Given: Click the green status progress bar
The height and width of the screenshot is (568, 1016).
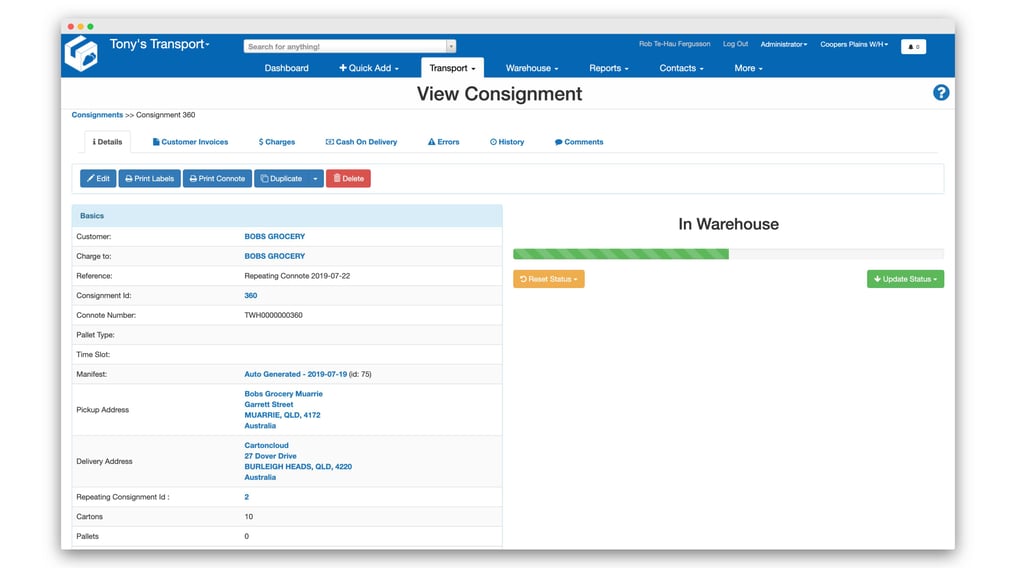Looking at the screenshot, I should pos(620,254).
